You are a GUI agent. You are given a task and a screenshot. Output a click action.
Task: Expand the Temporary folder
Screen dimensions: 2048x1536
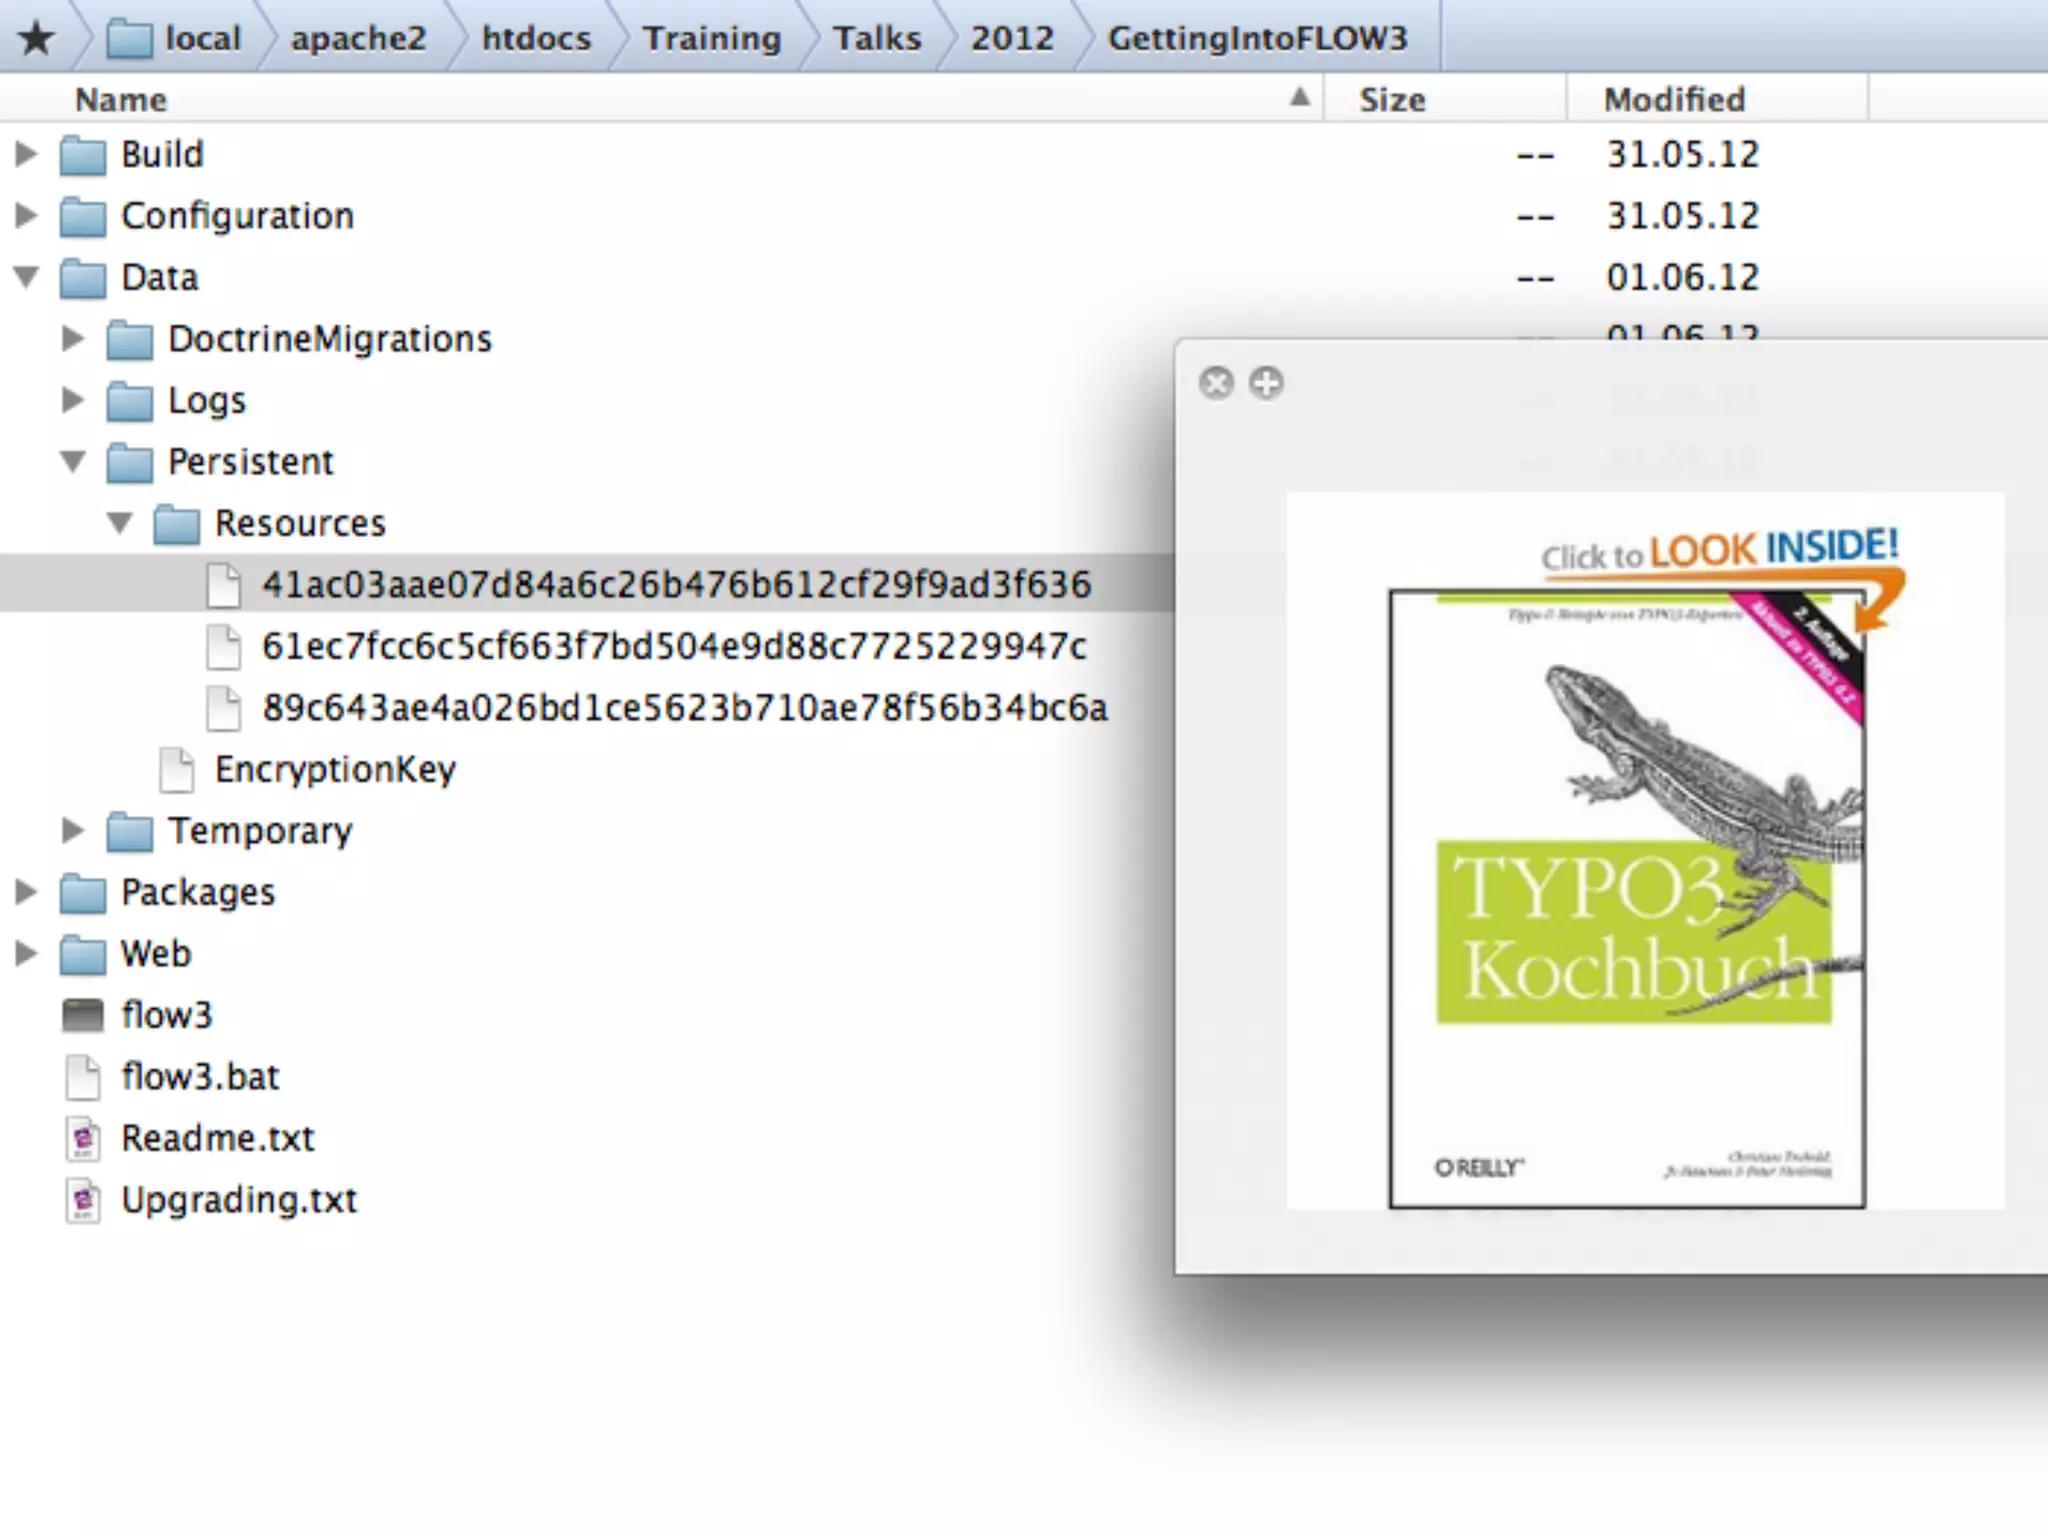[x=72, y=830]
